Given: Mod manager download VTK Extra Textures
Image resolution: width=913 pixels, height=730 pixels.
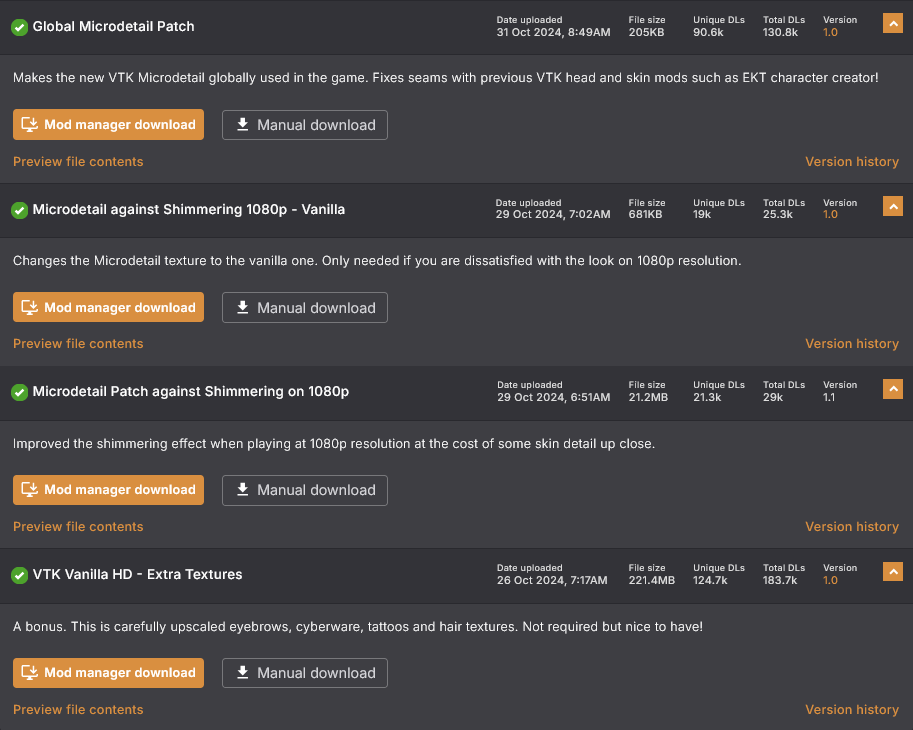Looking at the screenshot, I should [x=108, y=673].
